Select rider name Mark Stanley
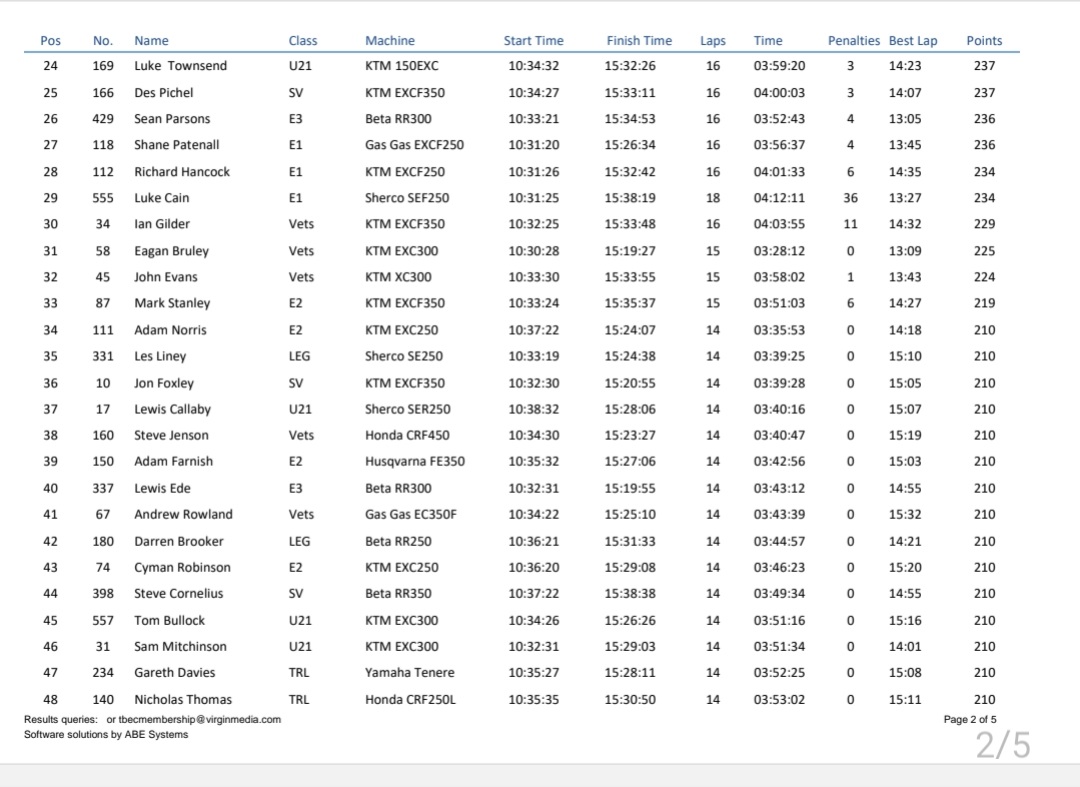Viewport: 1080px width, 787px height. (x=172, y=303)
